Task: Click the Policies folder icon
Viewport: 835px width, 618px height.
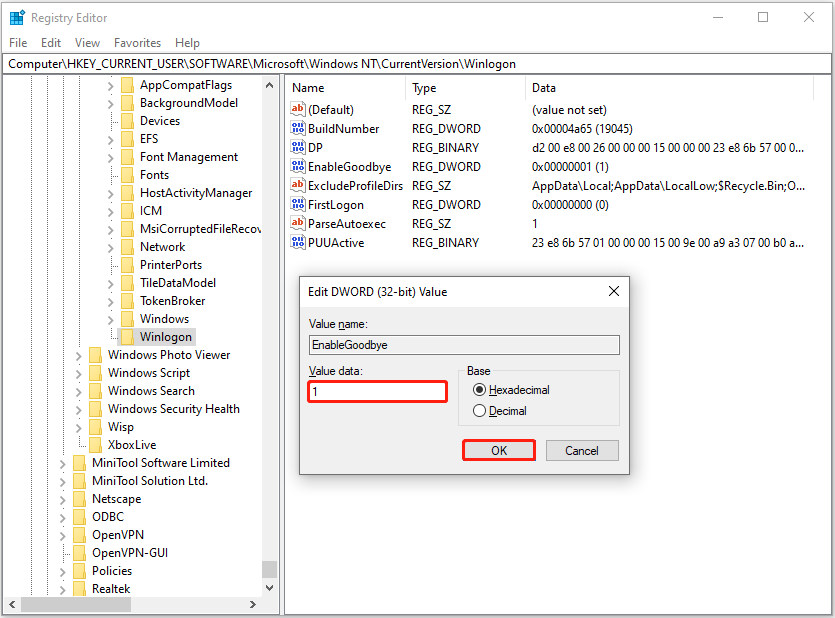Action: (79, 571)
